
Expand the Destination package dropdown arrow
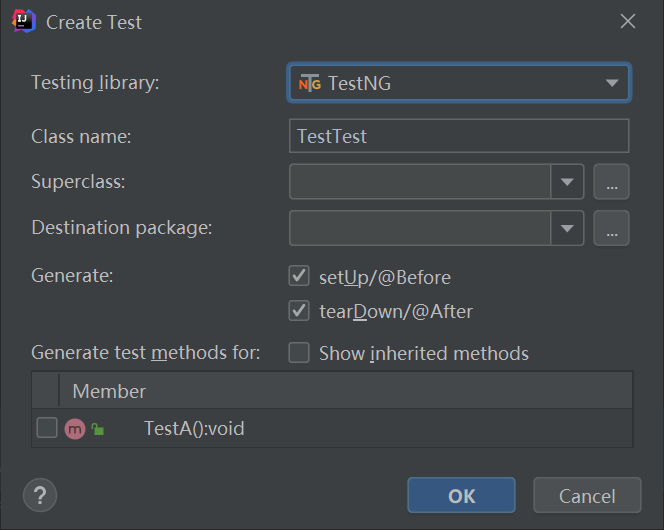point(567,228)
